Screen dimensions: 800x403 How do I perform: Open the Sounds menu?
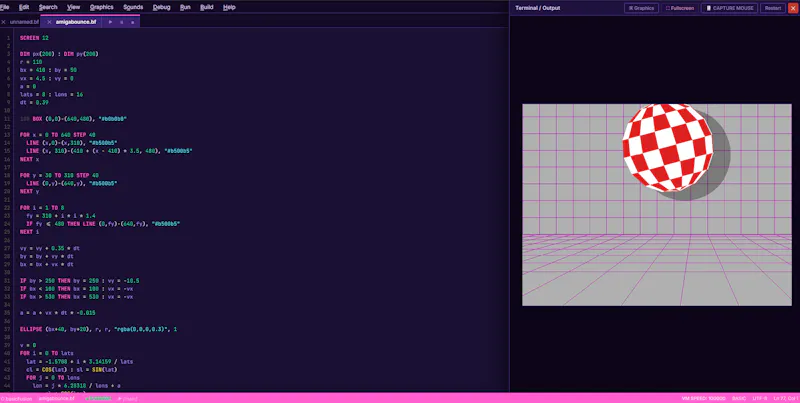pos(133,7)
